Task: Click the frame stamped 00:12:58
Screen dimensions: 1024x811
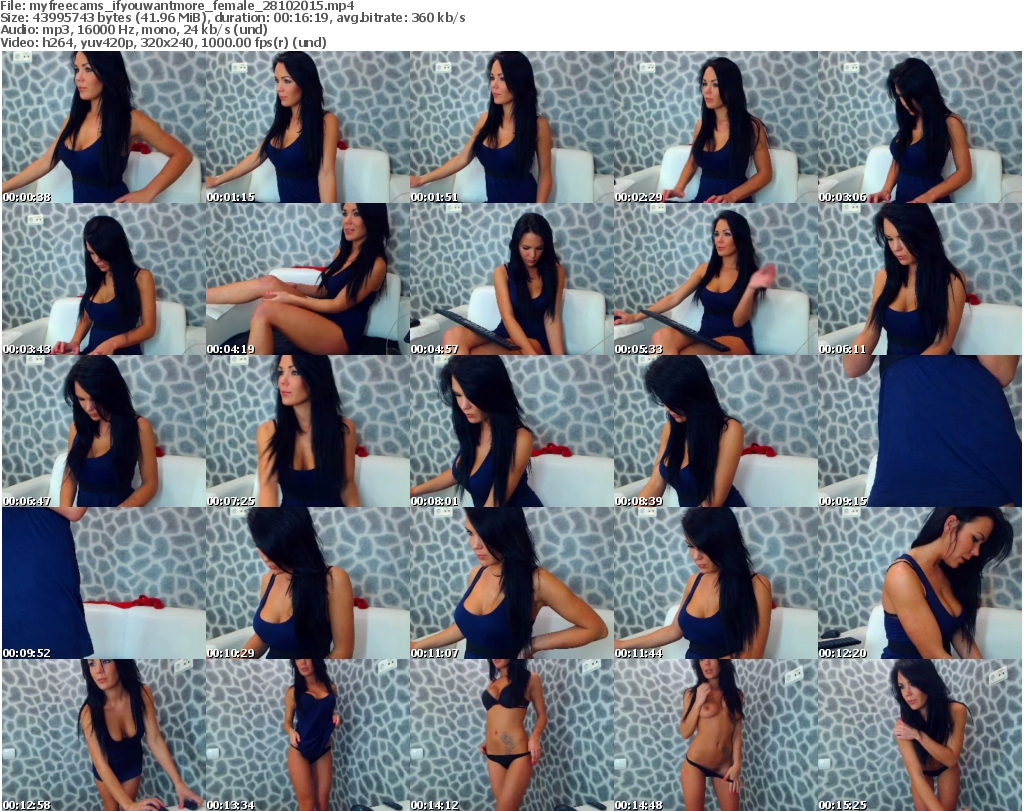Action: pos(104,735)
